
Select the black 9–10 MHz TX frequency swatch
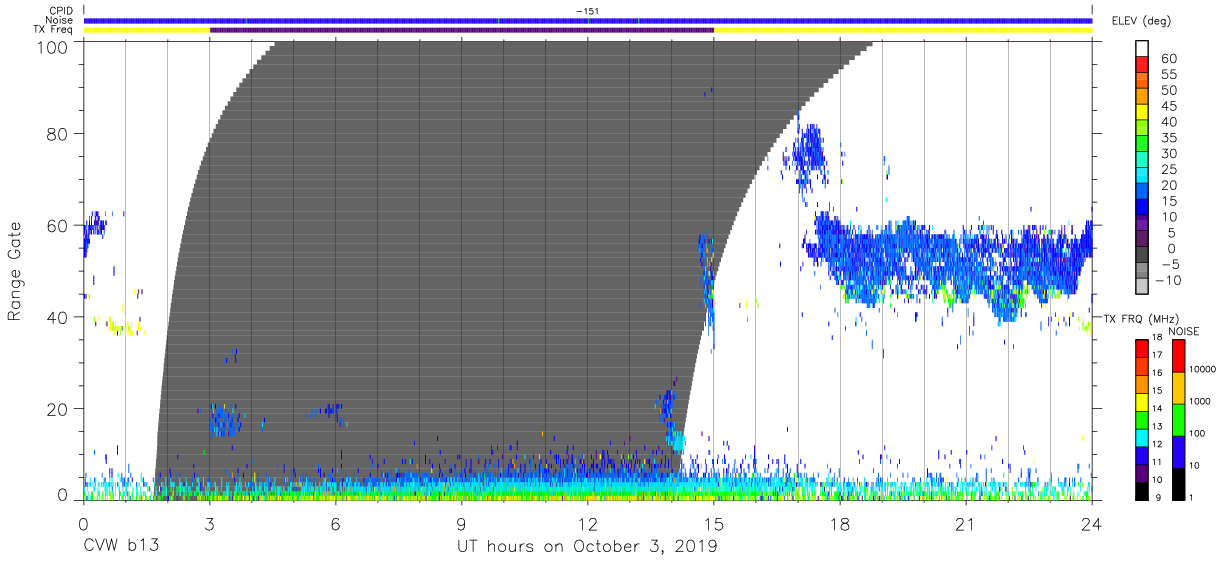tap(1142, 489)
